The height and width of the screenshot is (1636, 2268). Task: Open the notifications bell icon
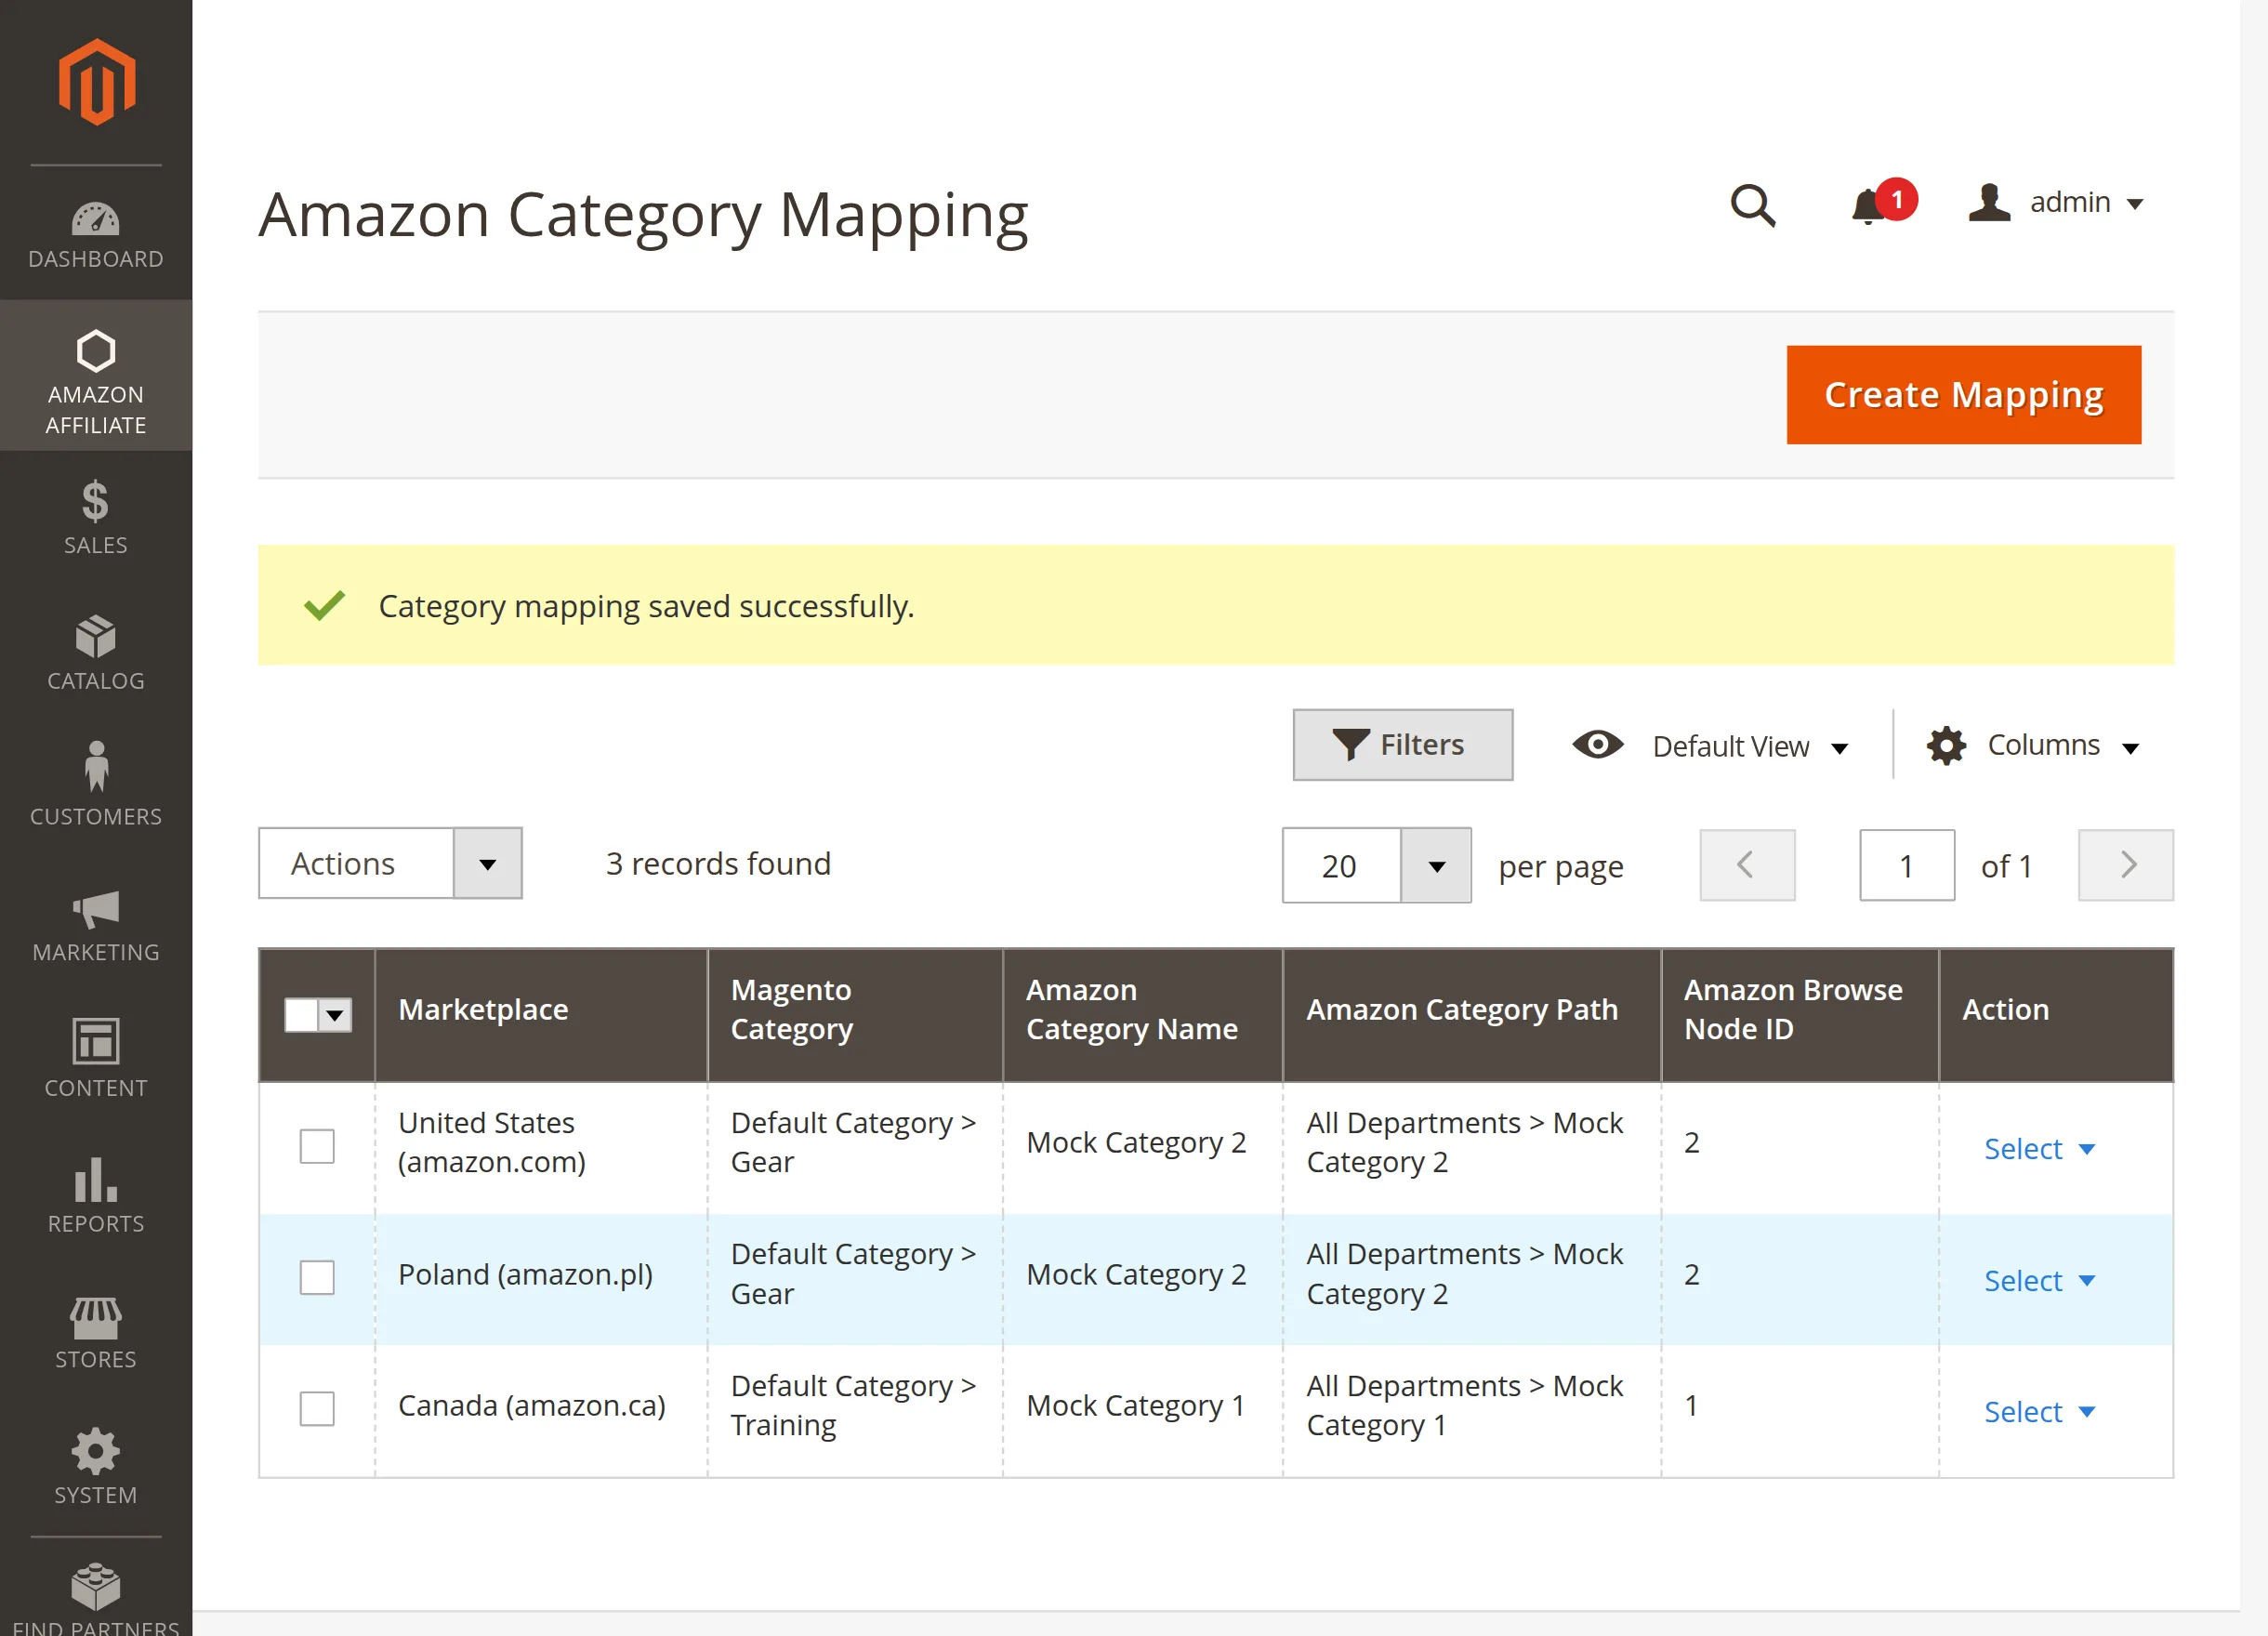click(x=1867, y=206)
